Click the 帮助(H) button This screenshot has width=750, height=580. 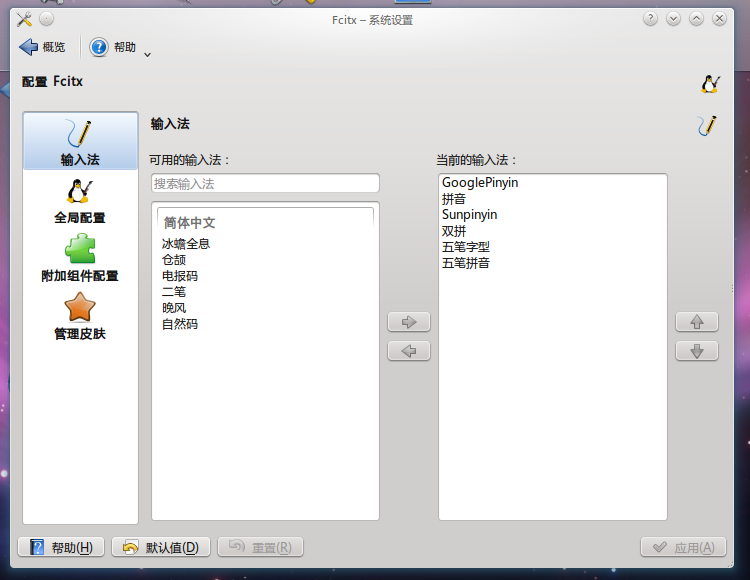61,547
